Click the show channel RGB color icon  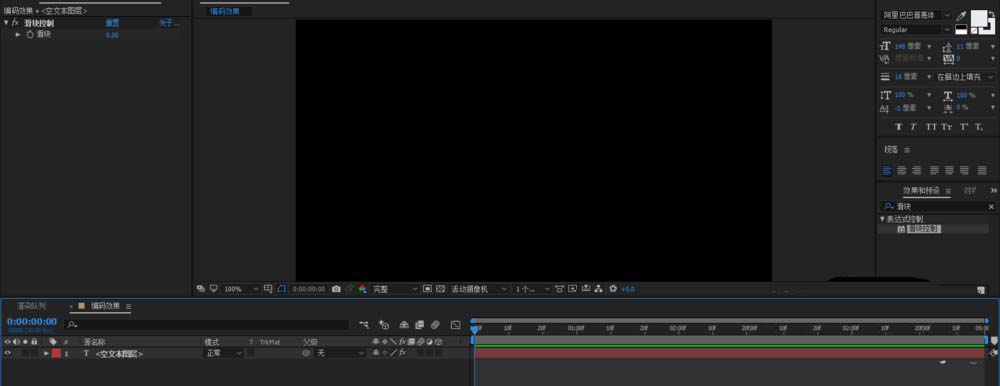[x=362, y=289]
